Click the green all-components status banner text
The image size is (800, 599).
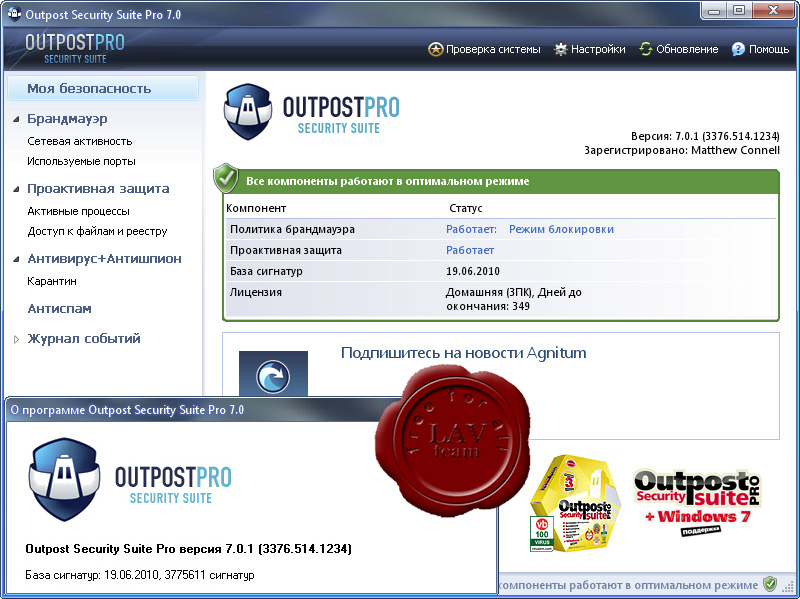tap(388, 181)
